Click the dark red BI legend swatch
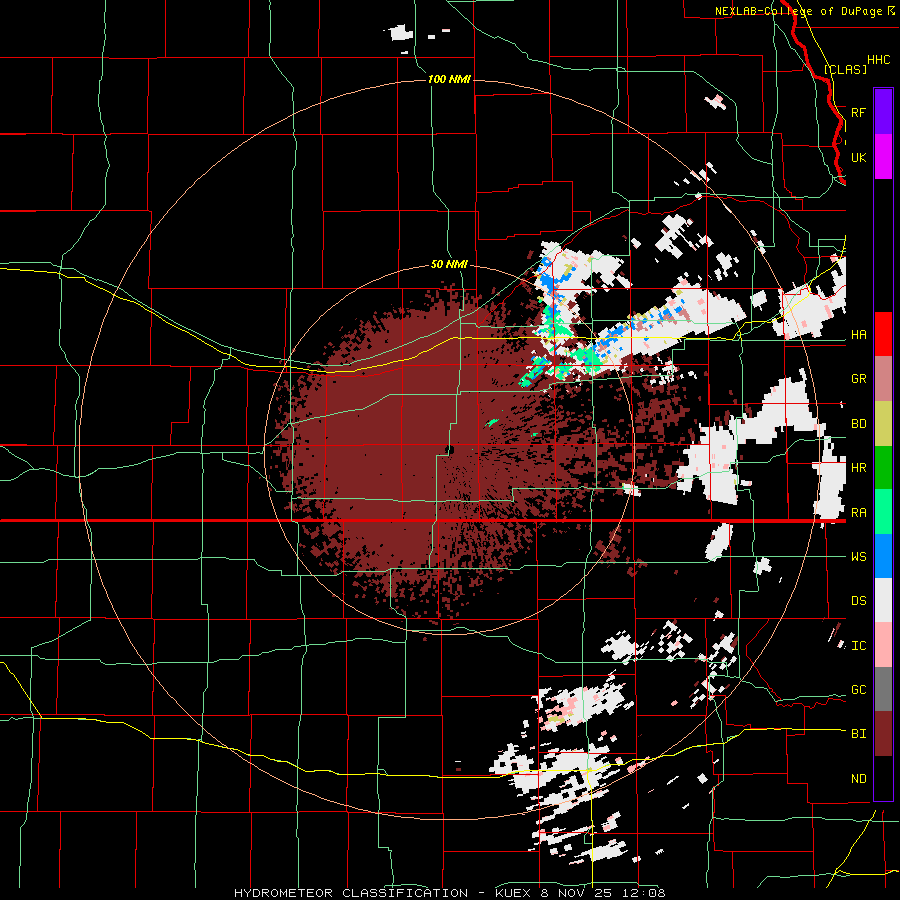The height and width of the screenshot is (900, 900). pos(883,734)
